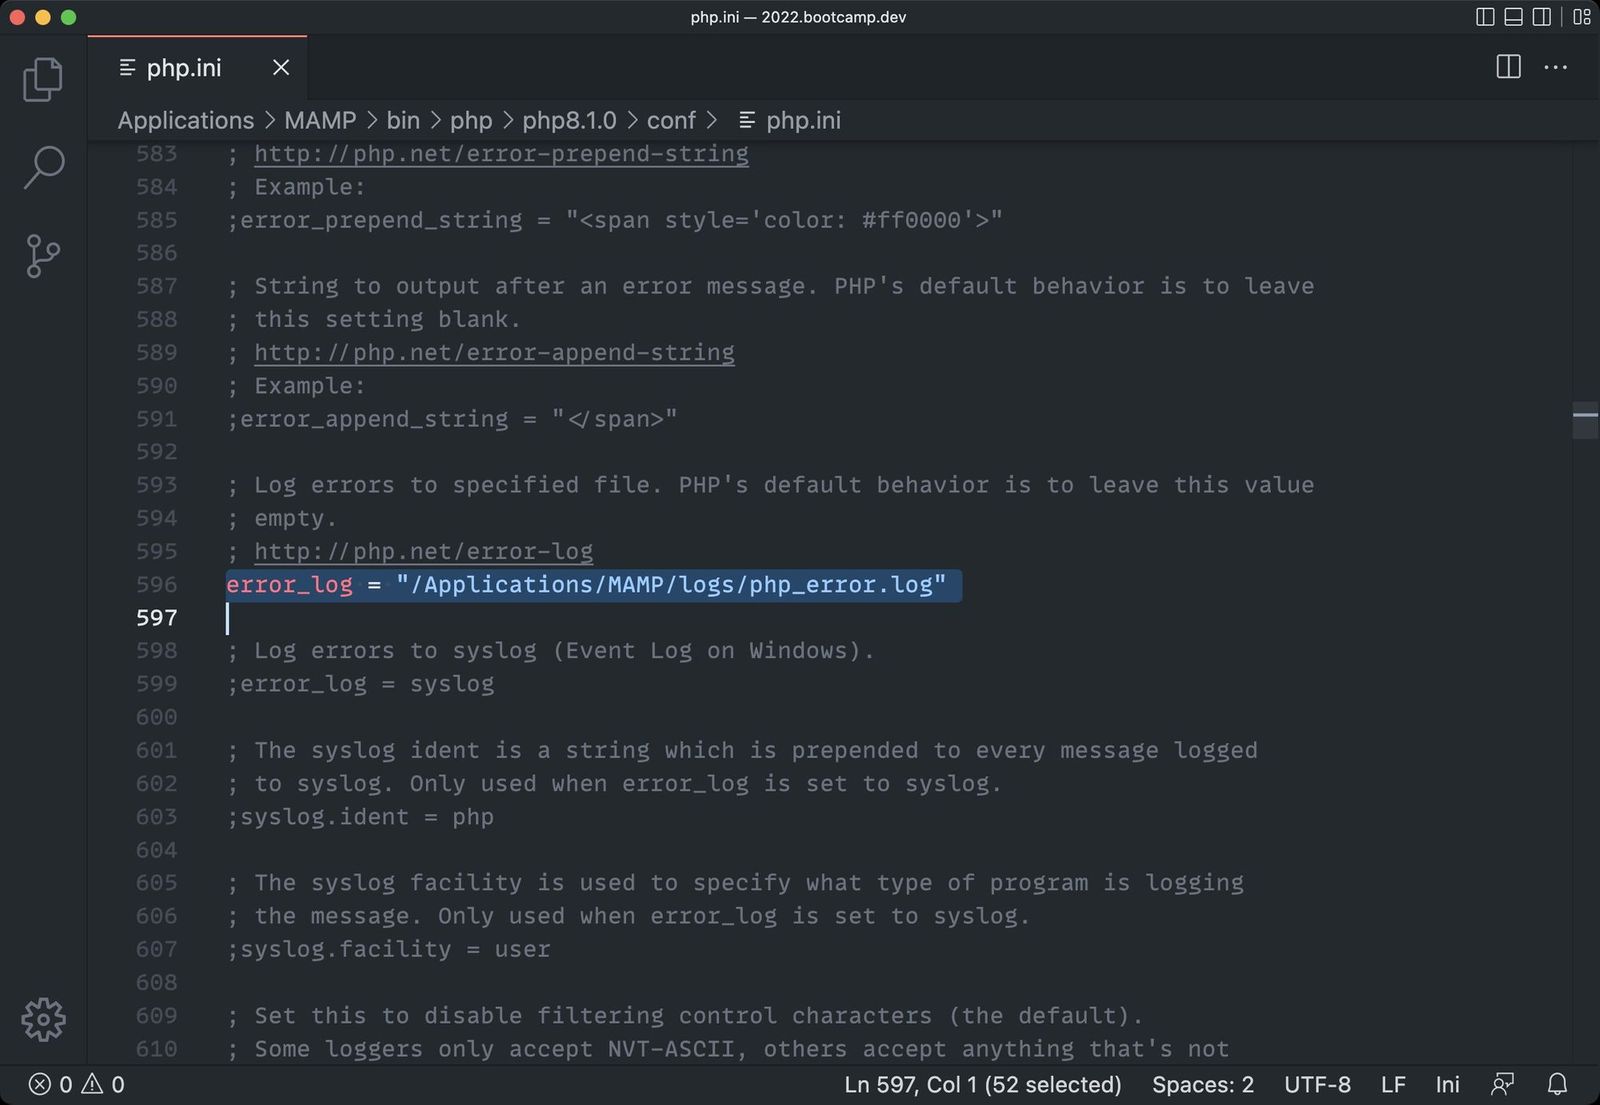Viewport: 1600px width, 1105px height.
Task: Open the Explorer view in the activity bar
Action: click(x=43, y=79)
